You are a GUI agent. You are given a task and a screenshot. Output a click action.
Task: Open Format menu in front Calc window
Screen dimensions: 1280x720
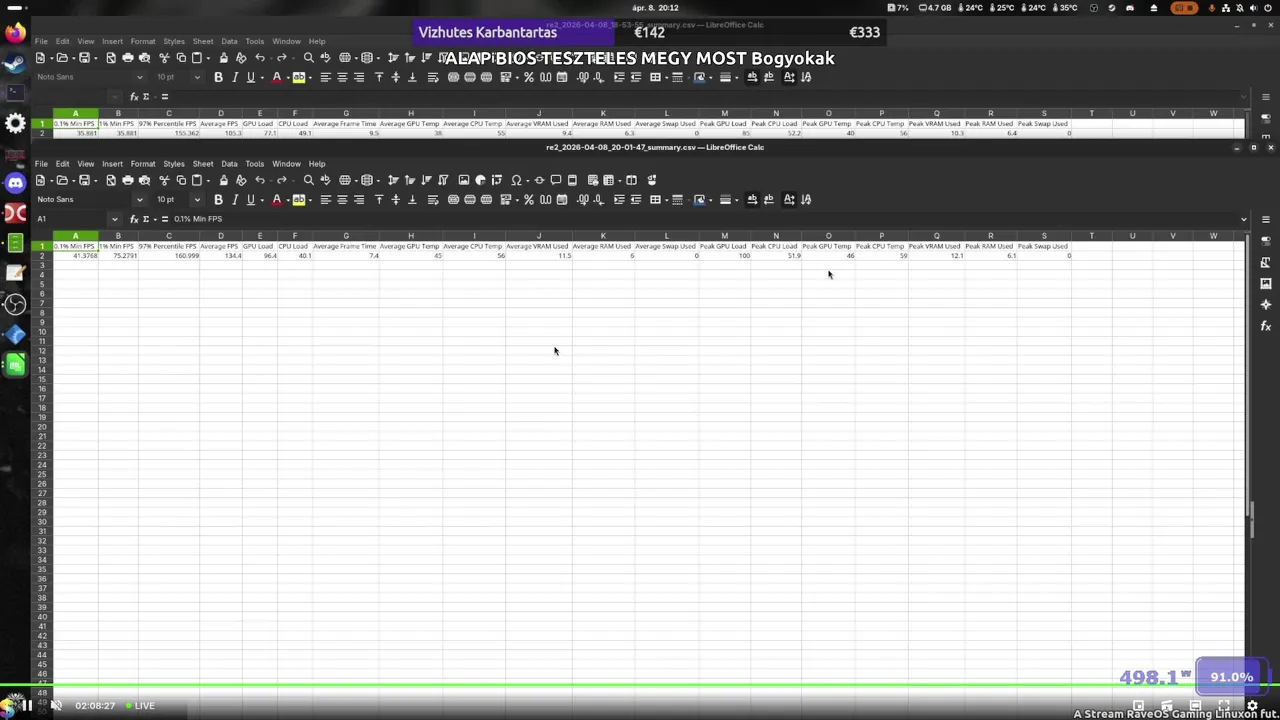[x=143, y=163]
